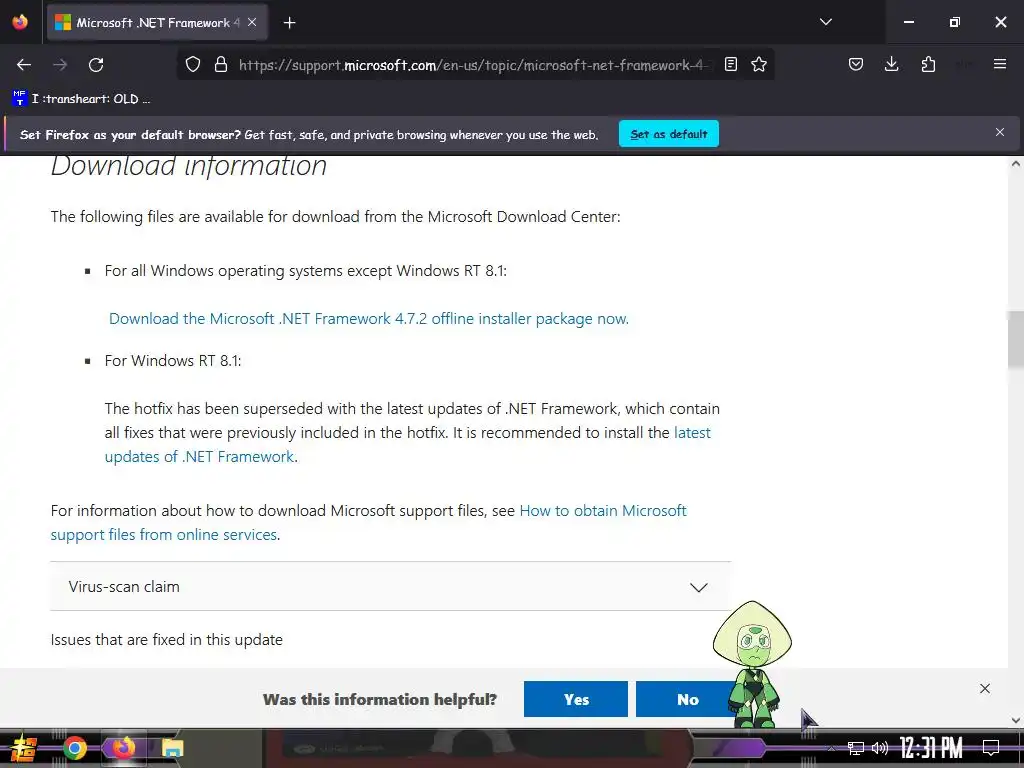The width and height of the screenshot is (1024, 768).
Task: Answer Yes to information helpful prompt
Action: (x=576, y=699)
